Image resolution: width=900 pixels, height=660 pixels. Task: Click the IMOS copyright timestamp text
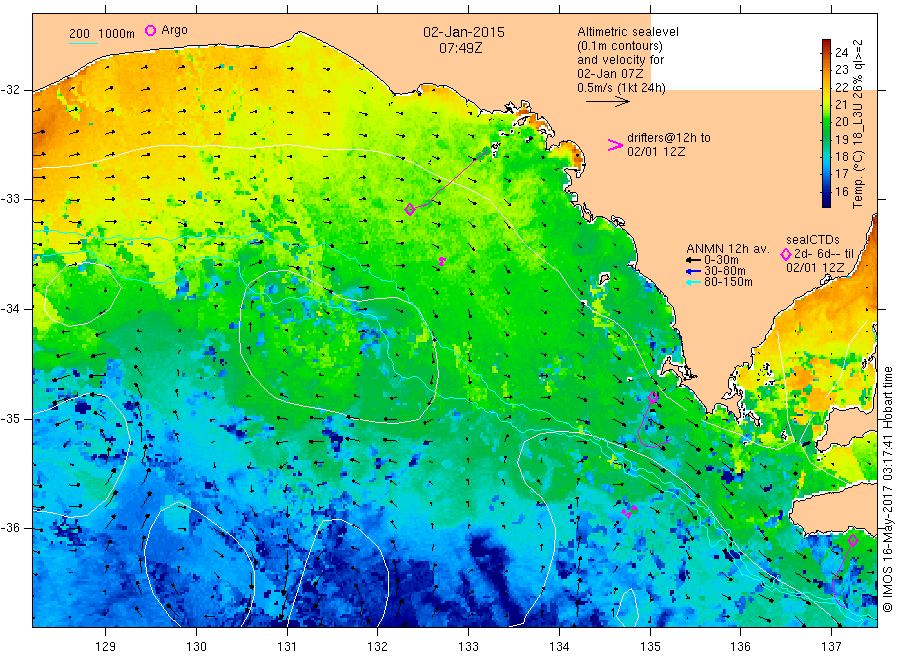click(x=888, y=490)
